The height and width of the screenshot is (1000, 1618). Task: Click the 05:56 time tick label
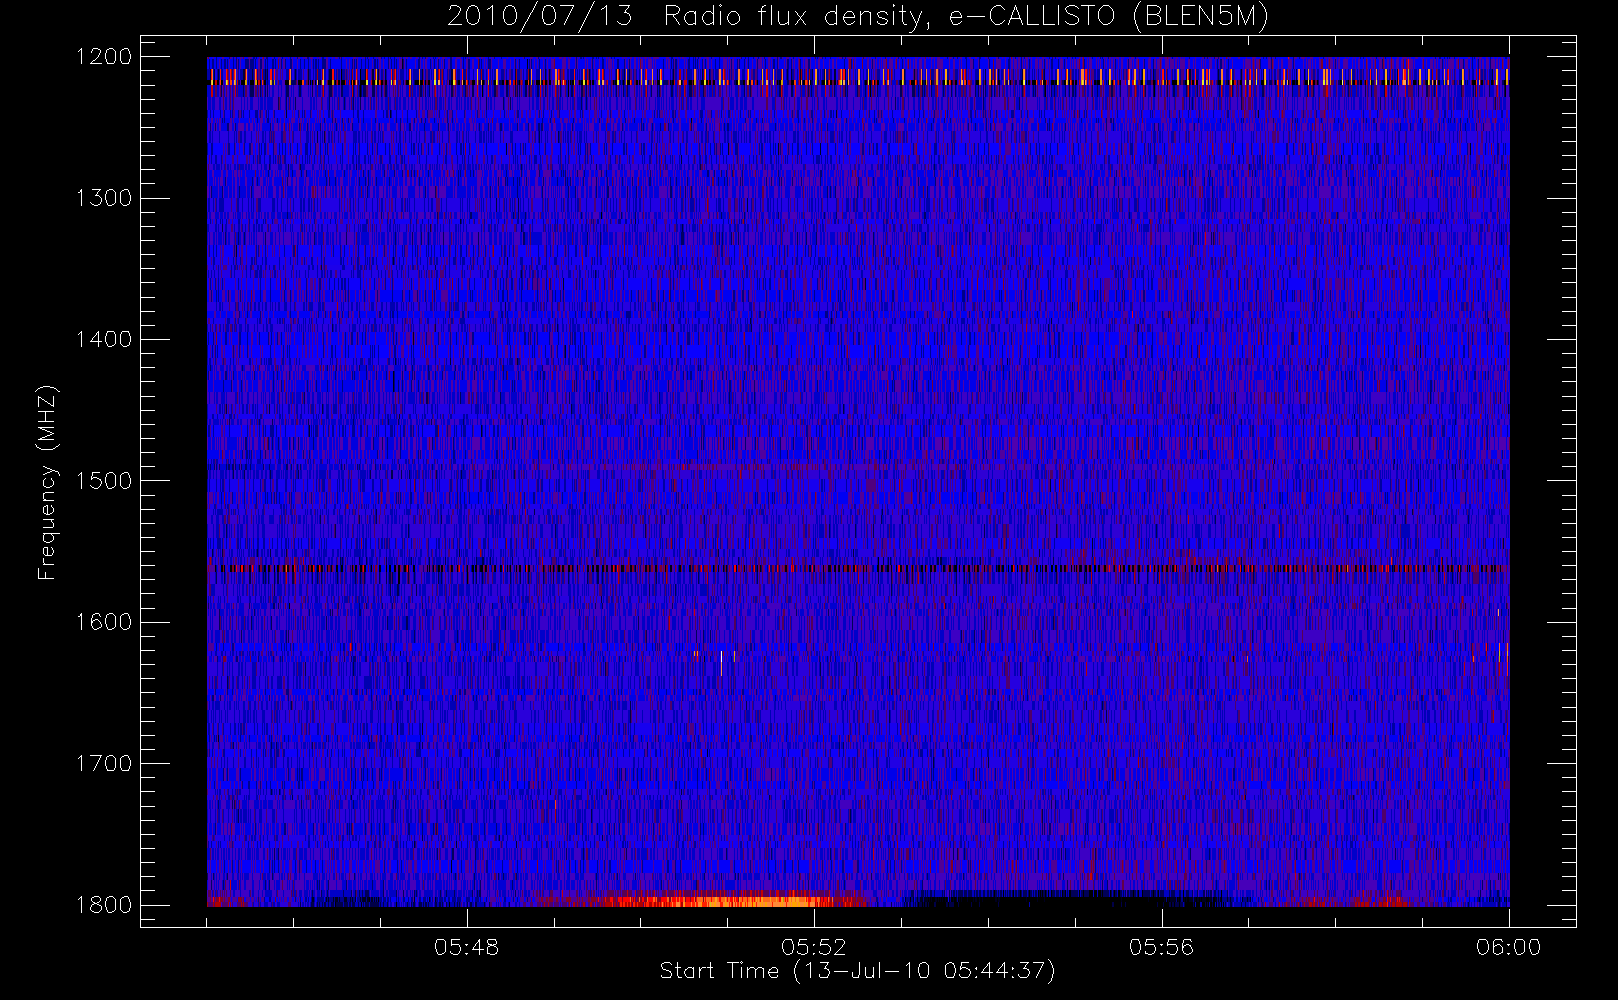tap(1161, 947)
